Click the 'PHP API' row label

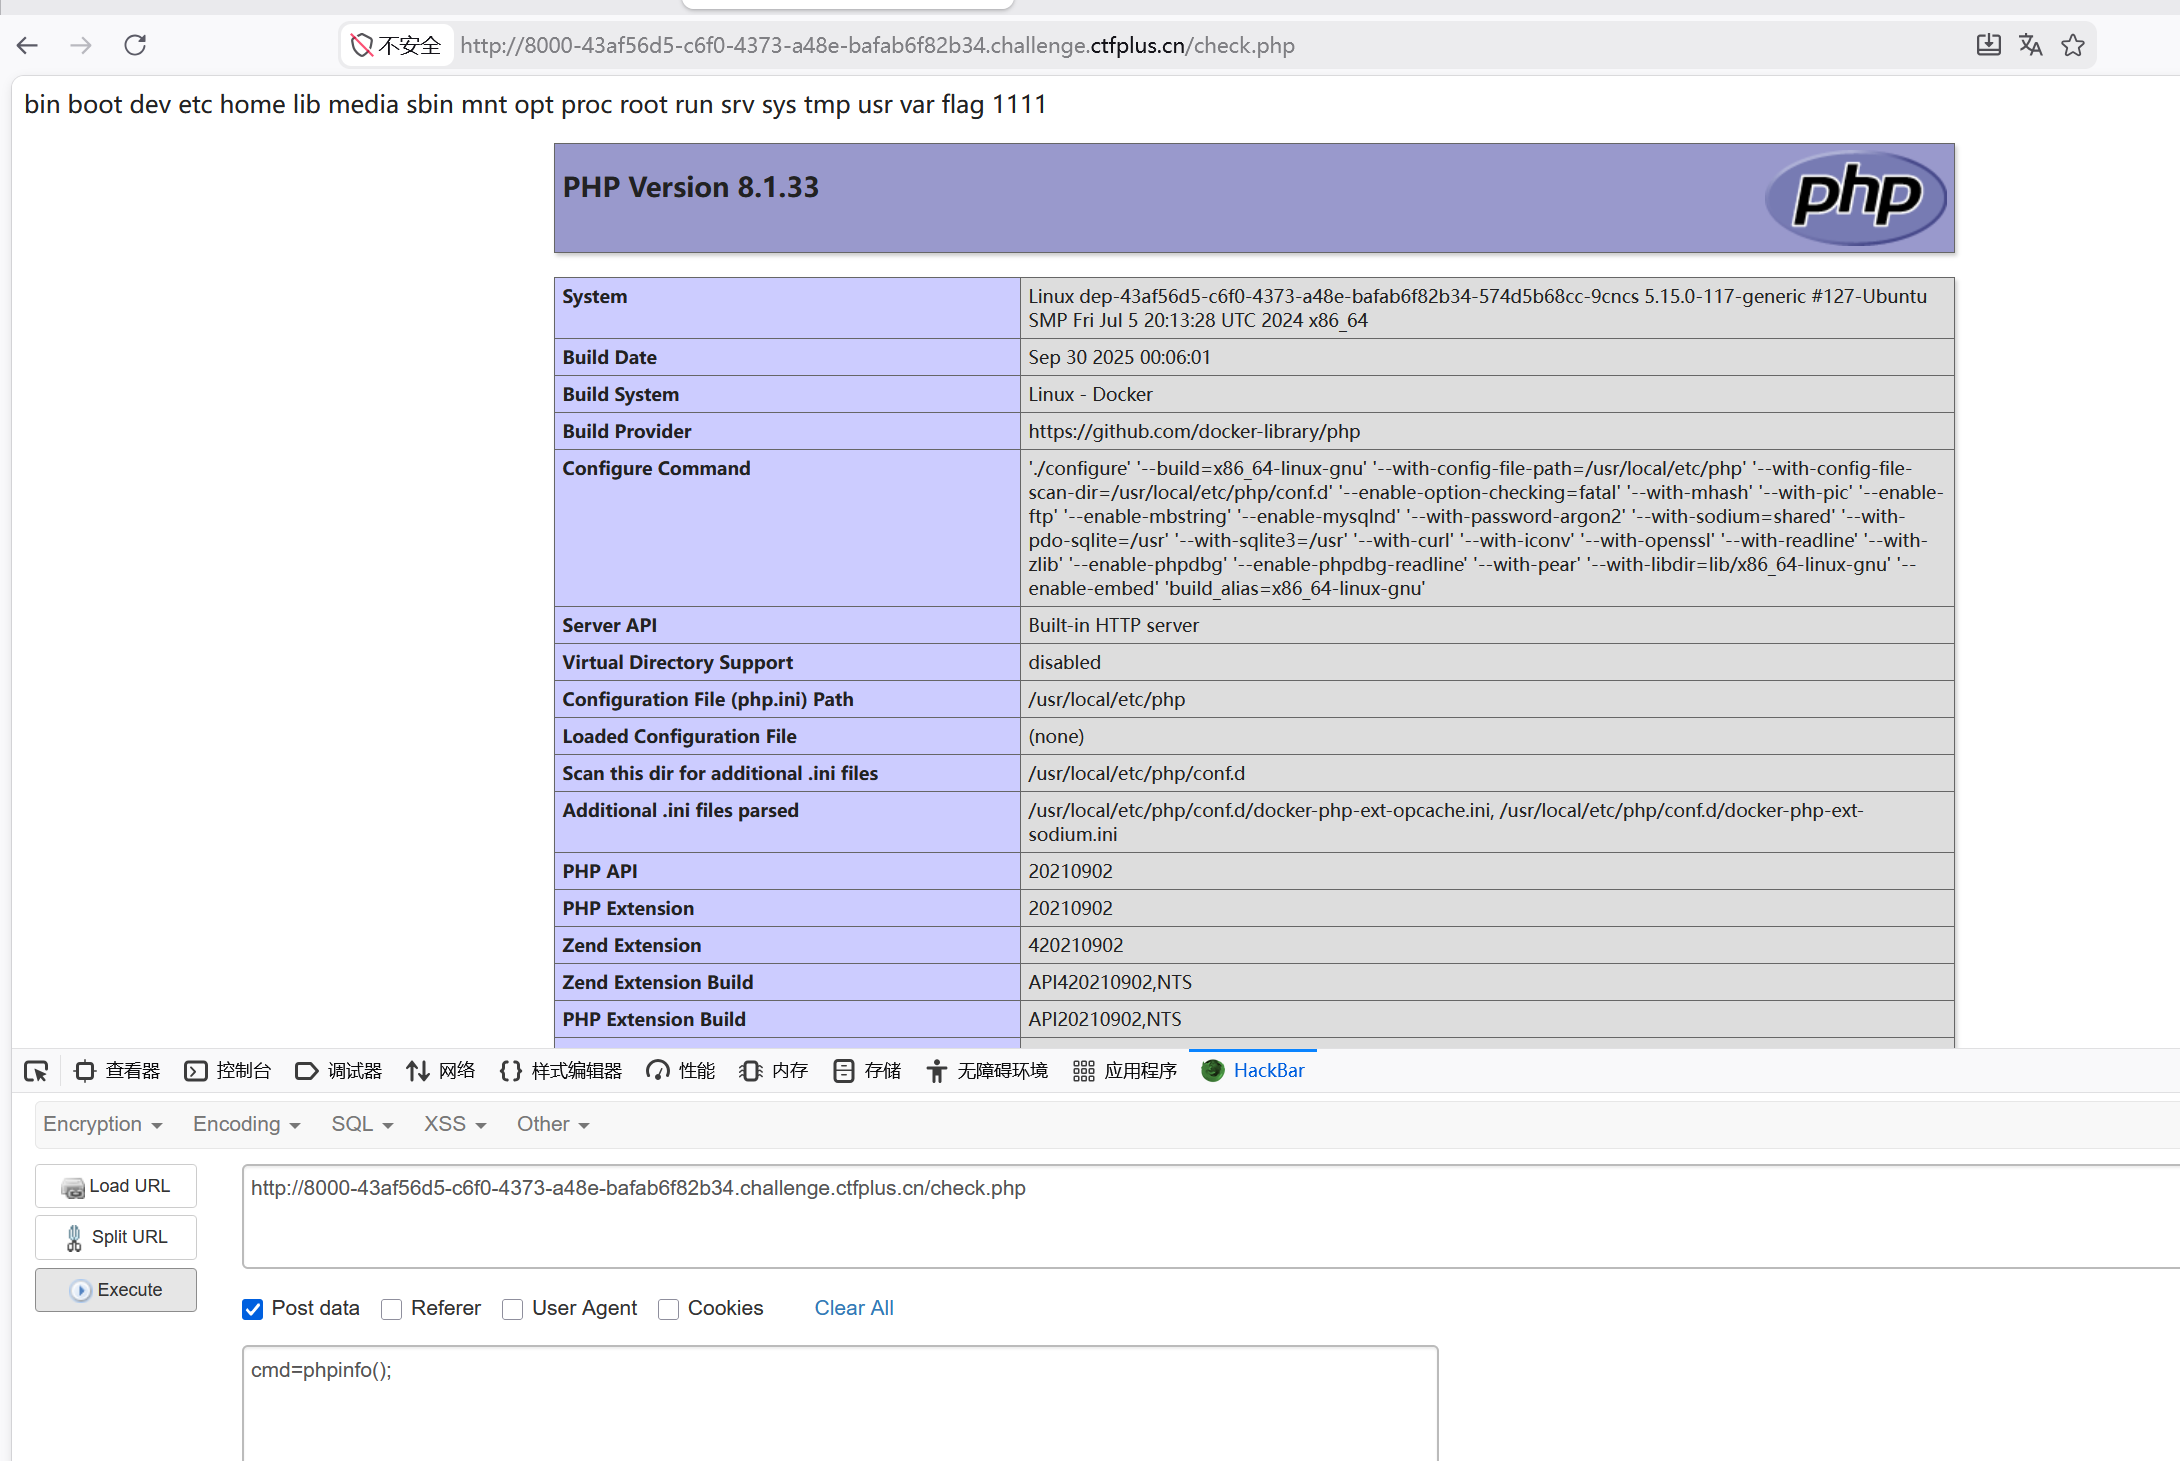(600, 871)
